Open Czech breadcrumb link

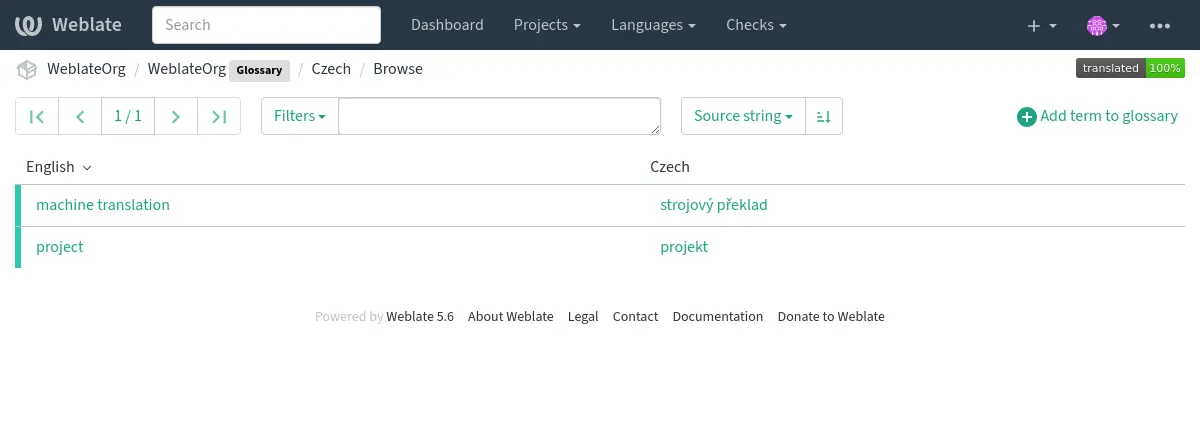331,69
